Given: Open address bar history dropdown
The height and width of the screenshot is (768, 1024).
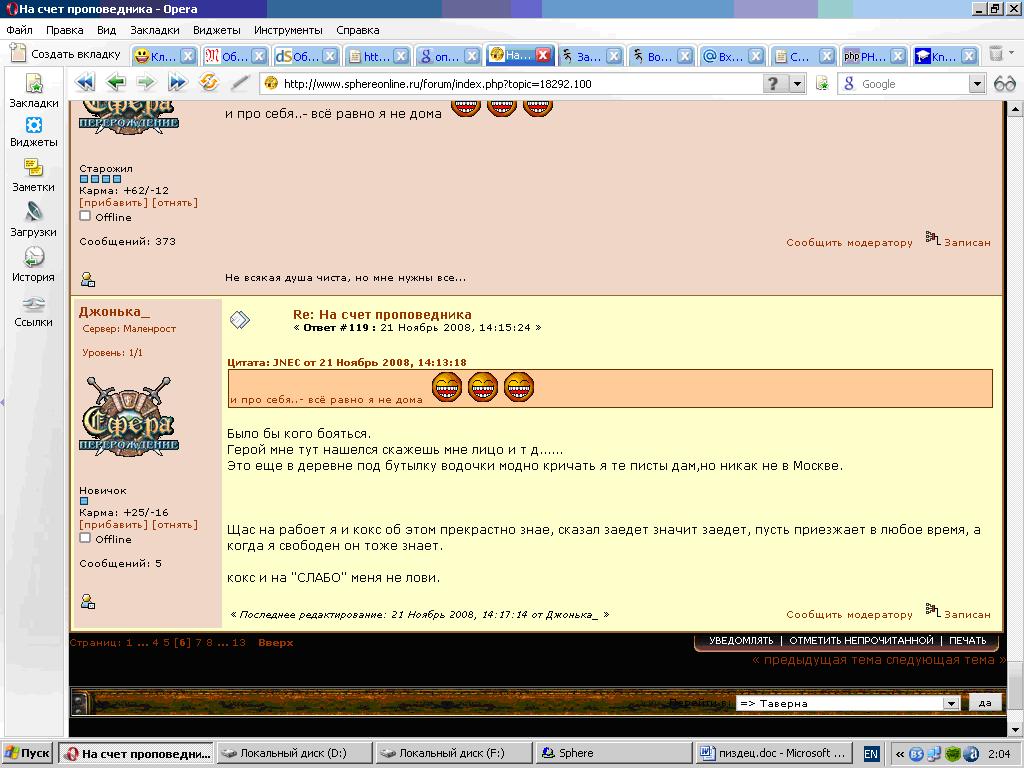Looking at the screenshot, I should 797,84.
